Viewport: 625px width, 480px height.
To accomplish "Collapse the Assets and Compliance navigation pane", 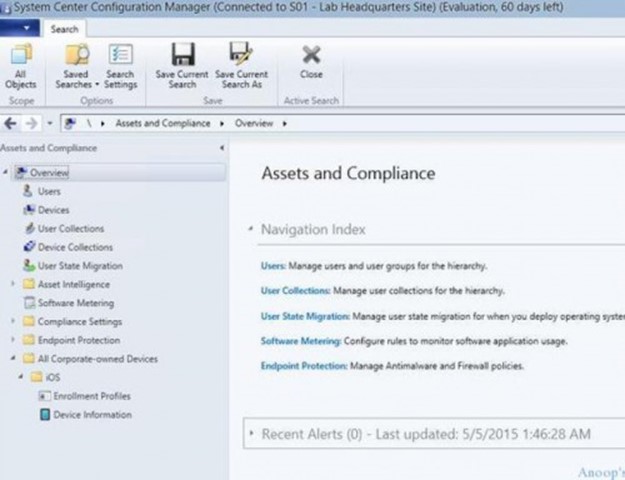I will (222, 148).
